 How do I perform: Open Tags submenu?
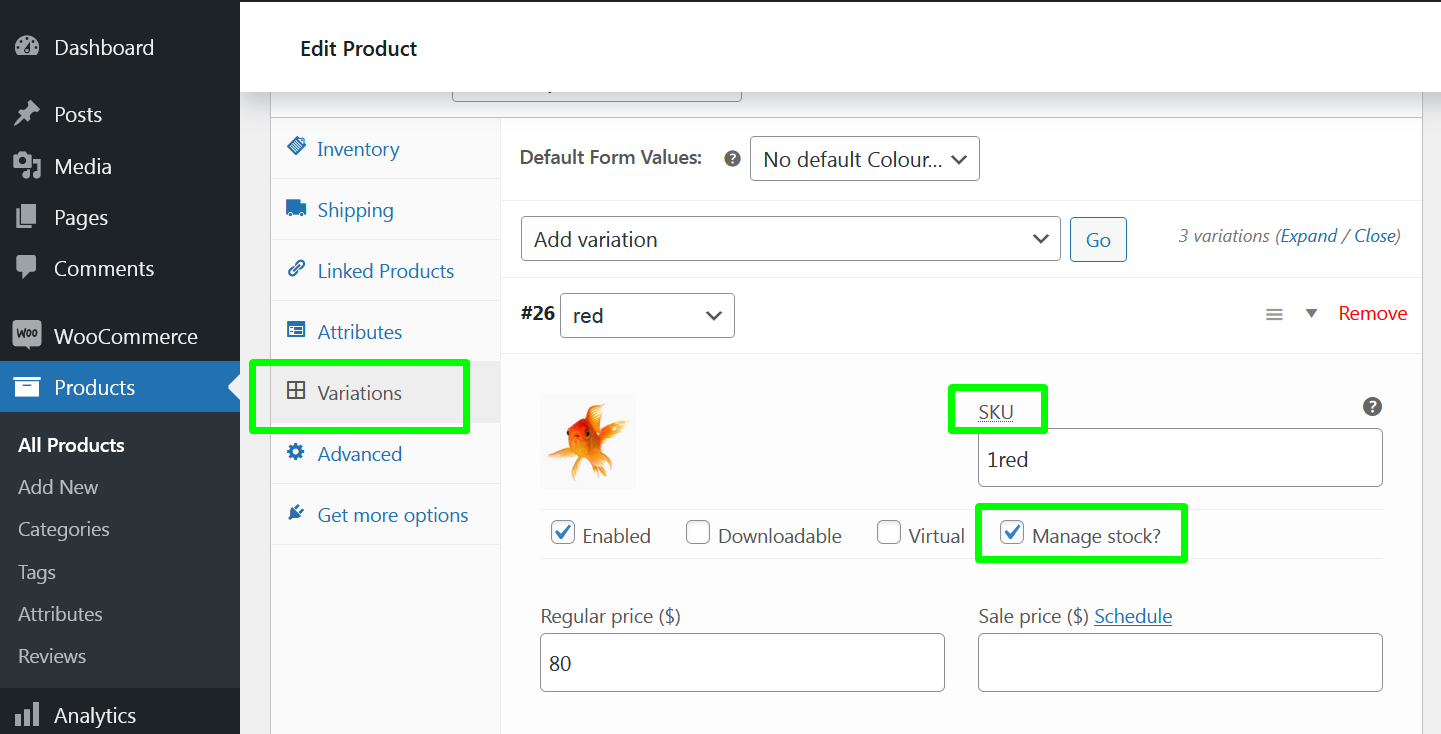tap(37, 572)
